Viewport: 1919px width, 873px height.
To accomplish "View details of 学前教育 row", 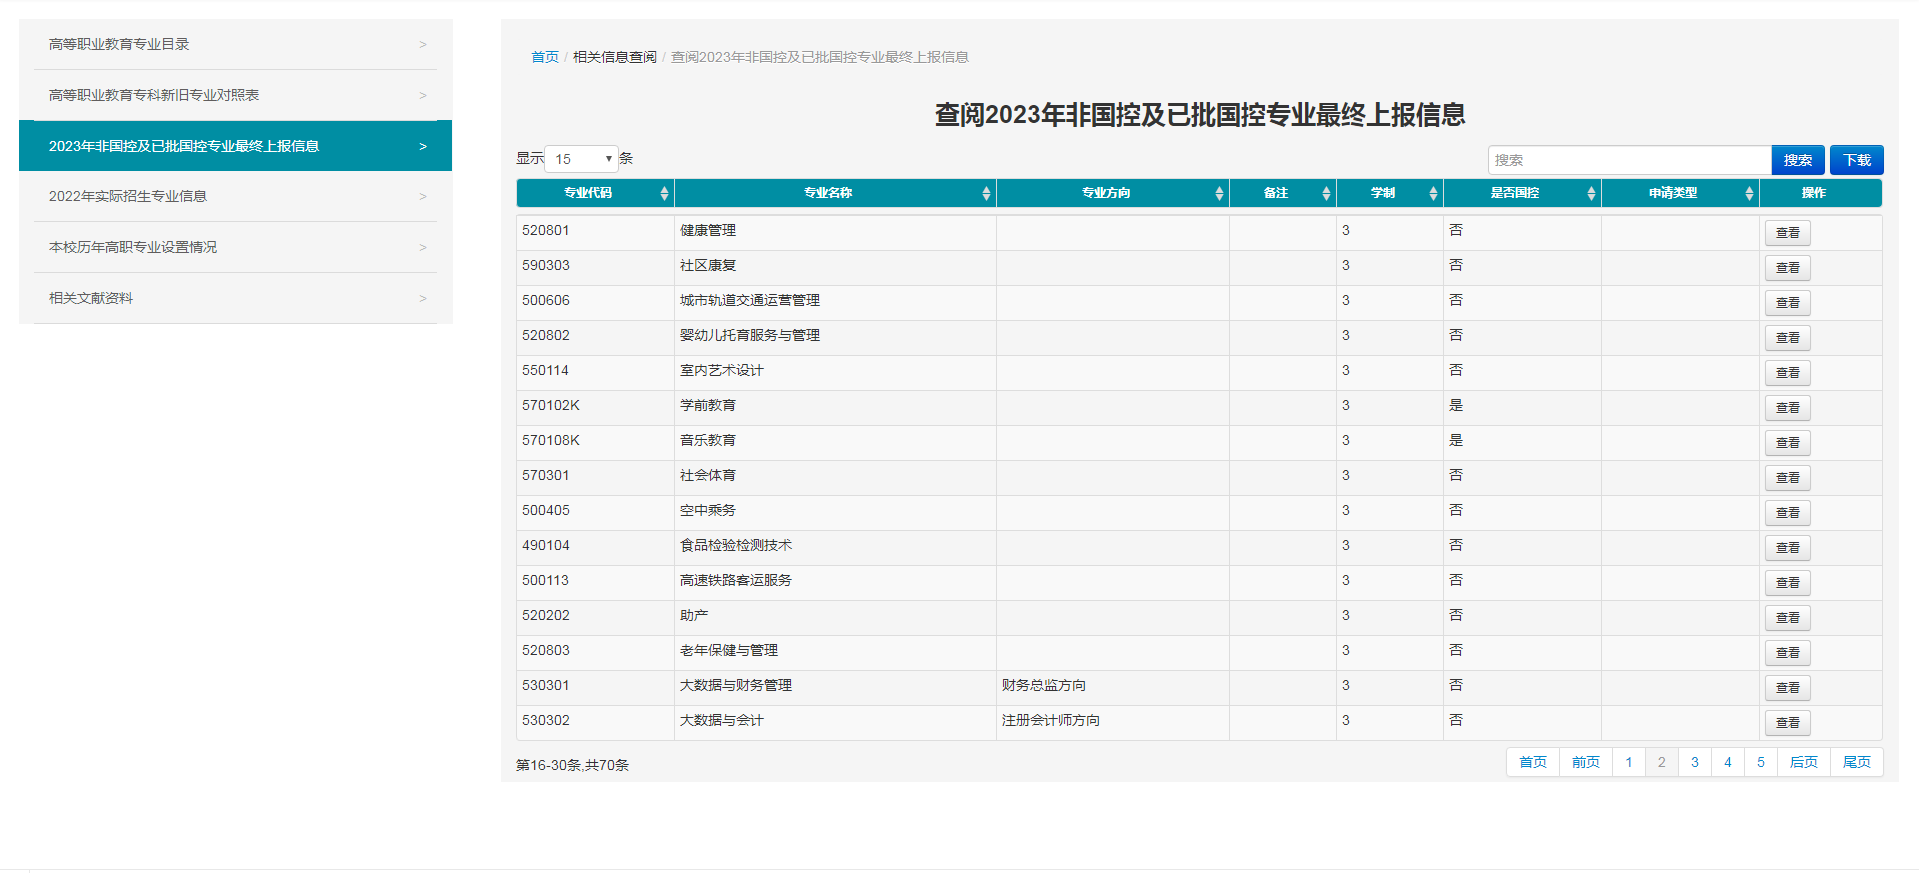I will click(1787, 408).
